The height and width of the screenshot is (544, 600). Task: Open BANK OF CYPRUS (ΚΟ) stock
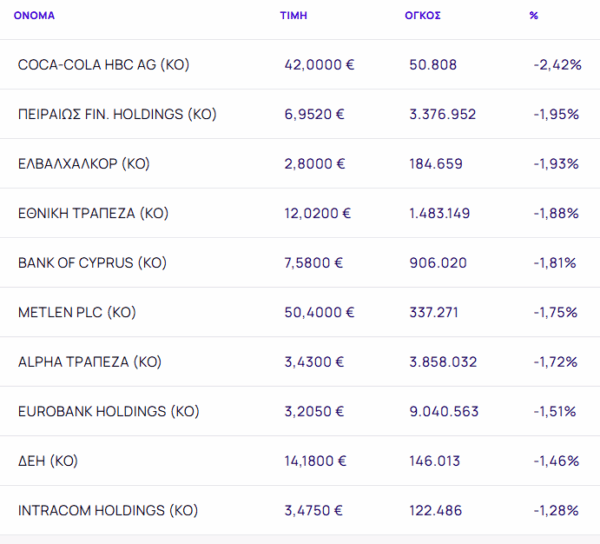(x=92, y=263)
